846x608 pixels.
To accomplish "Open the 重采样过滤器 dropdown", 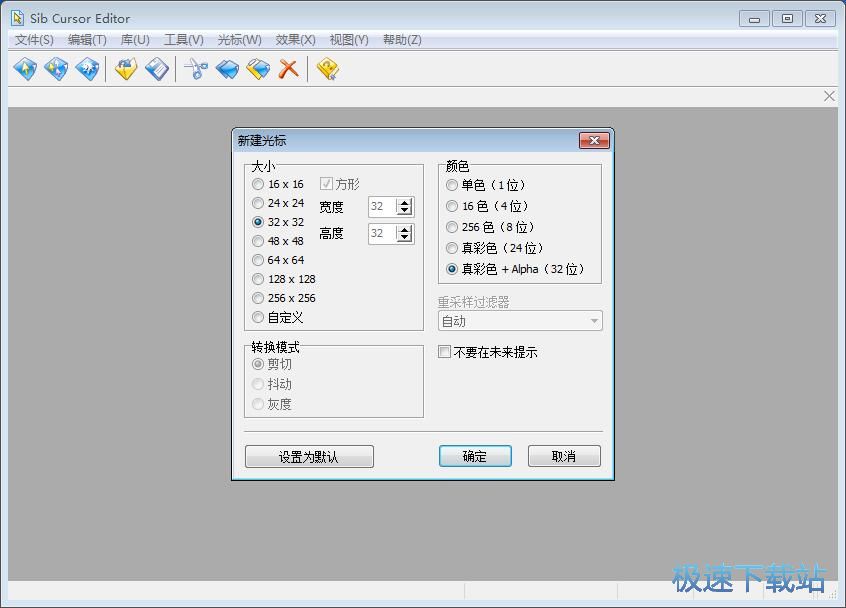I will coord(596,320).
